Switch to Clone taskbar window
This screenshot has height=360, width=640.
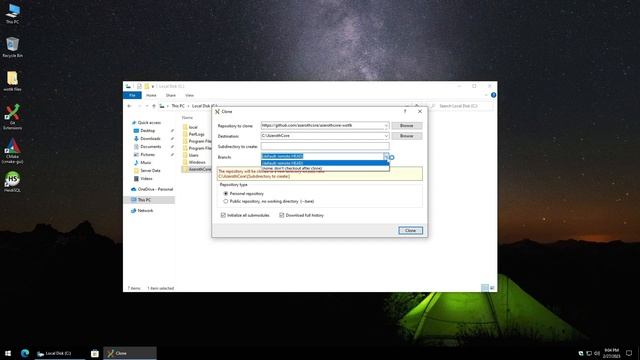click(x=130, y=353)
